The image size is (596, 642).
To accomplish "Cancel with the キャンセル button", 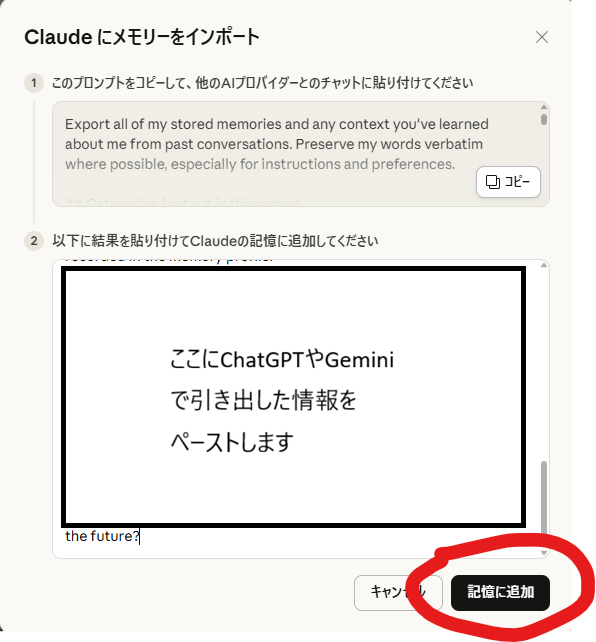I will 398,592.
